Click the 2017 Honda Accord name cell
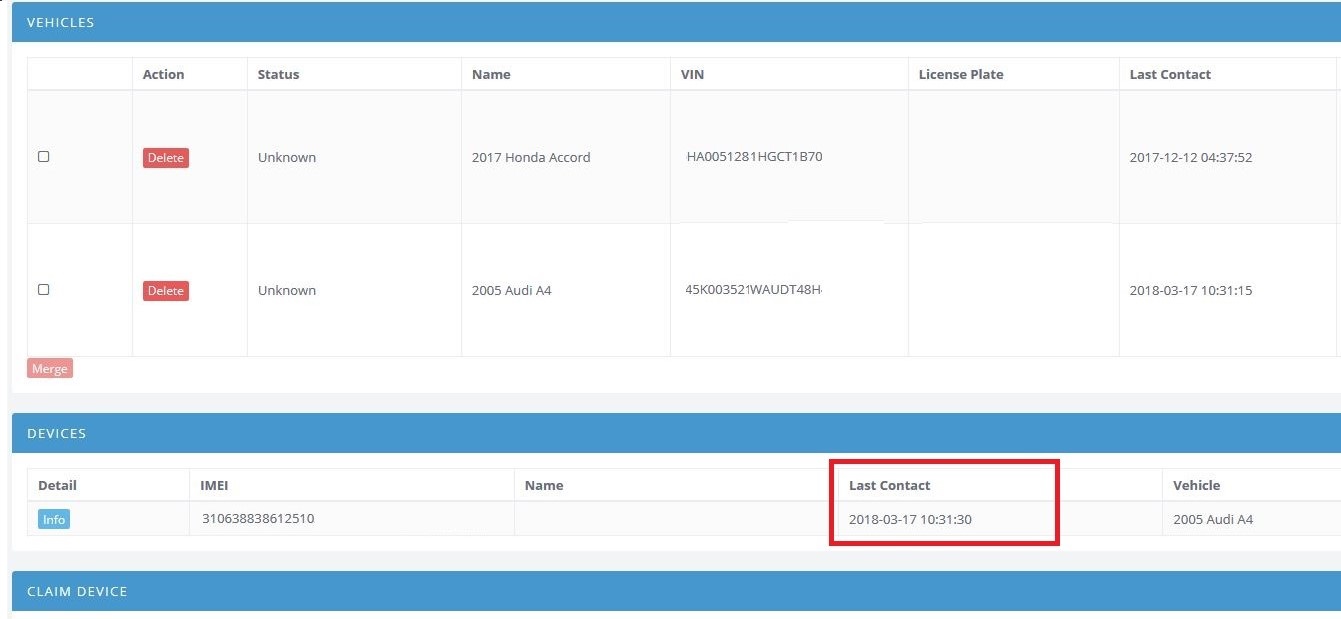The height and width of the screenshot is (619, 1341). coord(530,157)
